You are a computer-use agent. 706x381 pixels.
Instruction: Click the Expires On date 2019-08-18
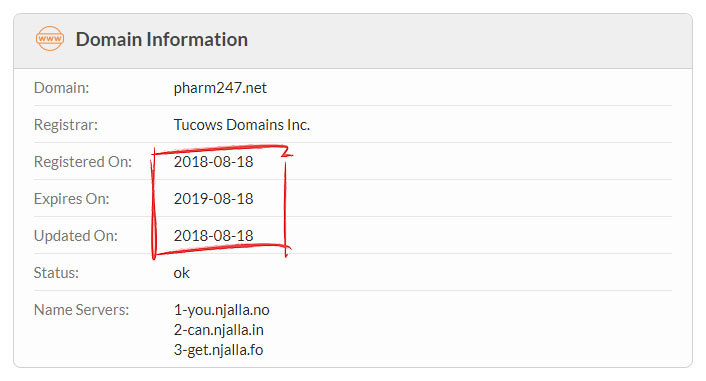point(213,199)
